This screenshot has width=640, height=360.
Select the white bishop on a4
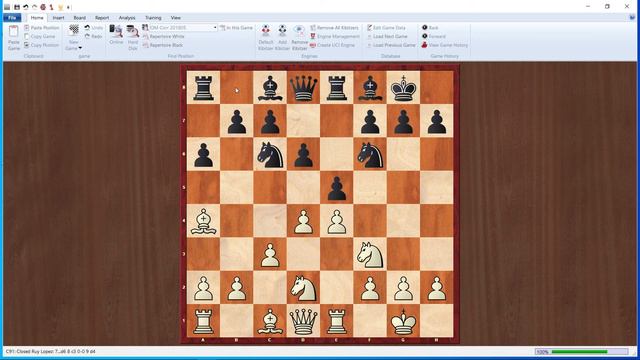(x=203, y=221)
